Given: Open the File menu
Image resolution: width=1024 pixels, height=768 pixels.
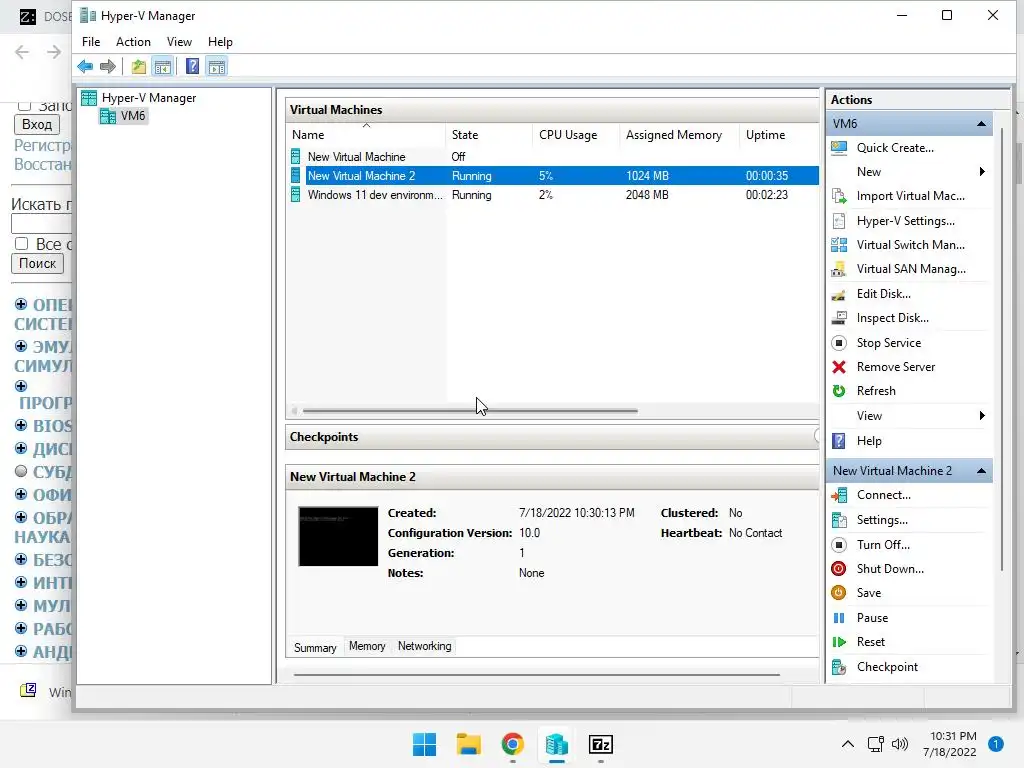Looking at the screenshot, I should pyautogui.click(x=91, y=42).
